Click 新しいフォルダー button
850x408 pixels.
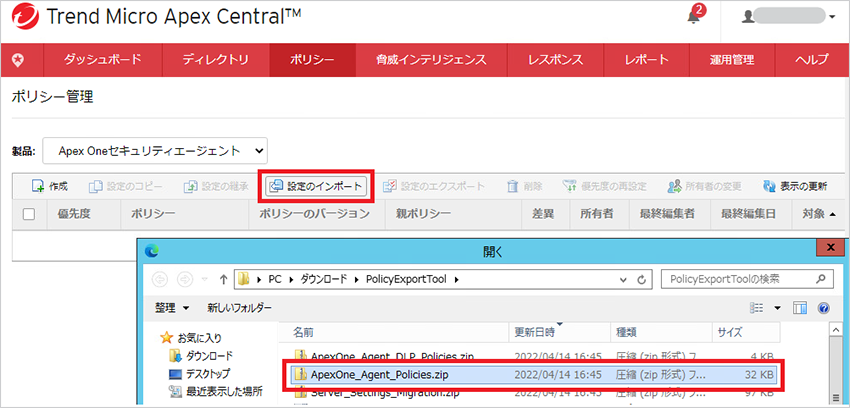[242, 308]
